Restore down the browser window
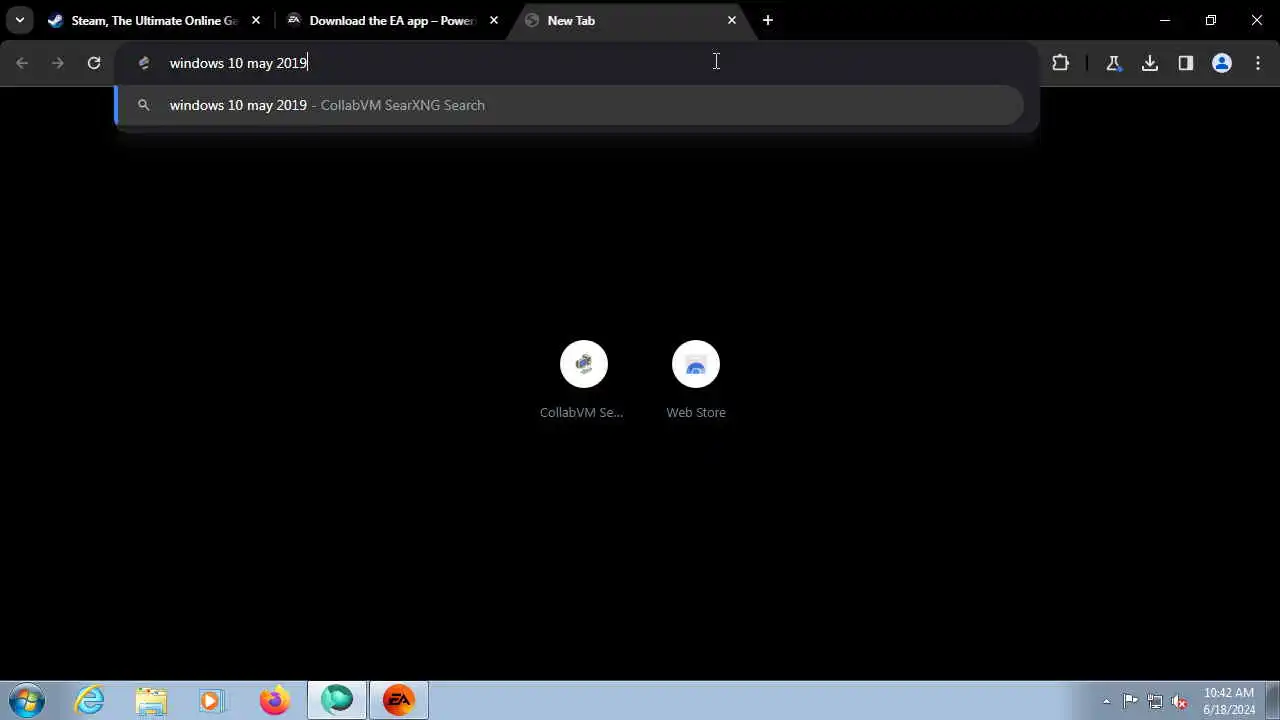 pyautogui.click(x=1211, y=20)
